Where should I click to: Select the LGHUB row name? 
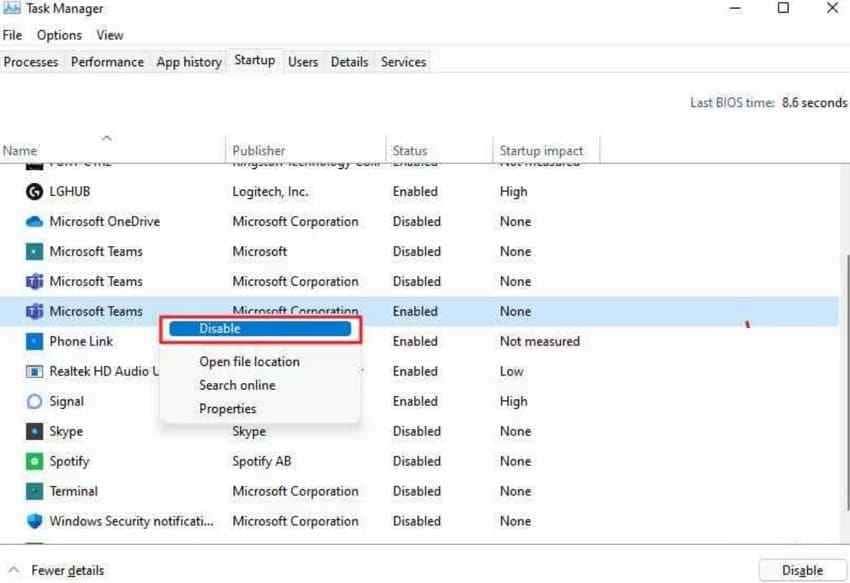70,191
